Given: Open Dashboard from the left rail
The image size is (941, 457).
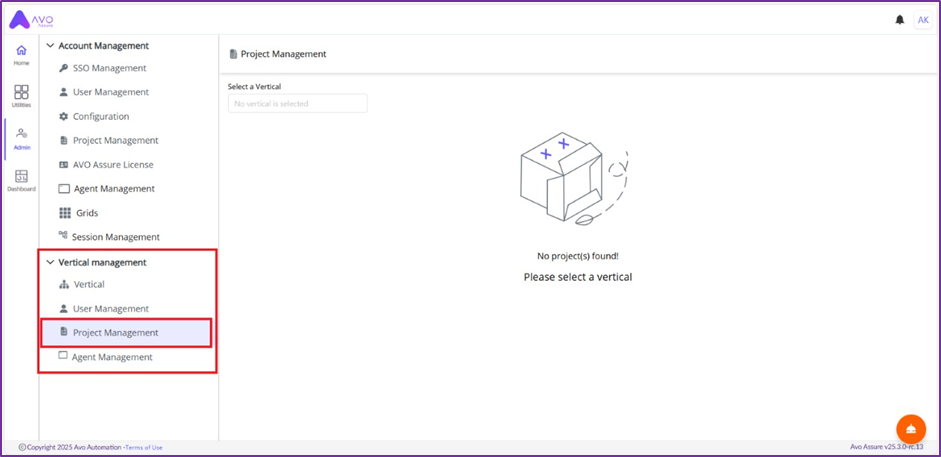Looking at the screenshot, I should 21,180.
